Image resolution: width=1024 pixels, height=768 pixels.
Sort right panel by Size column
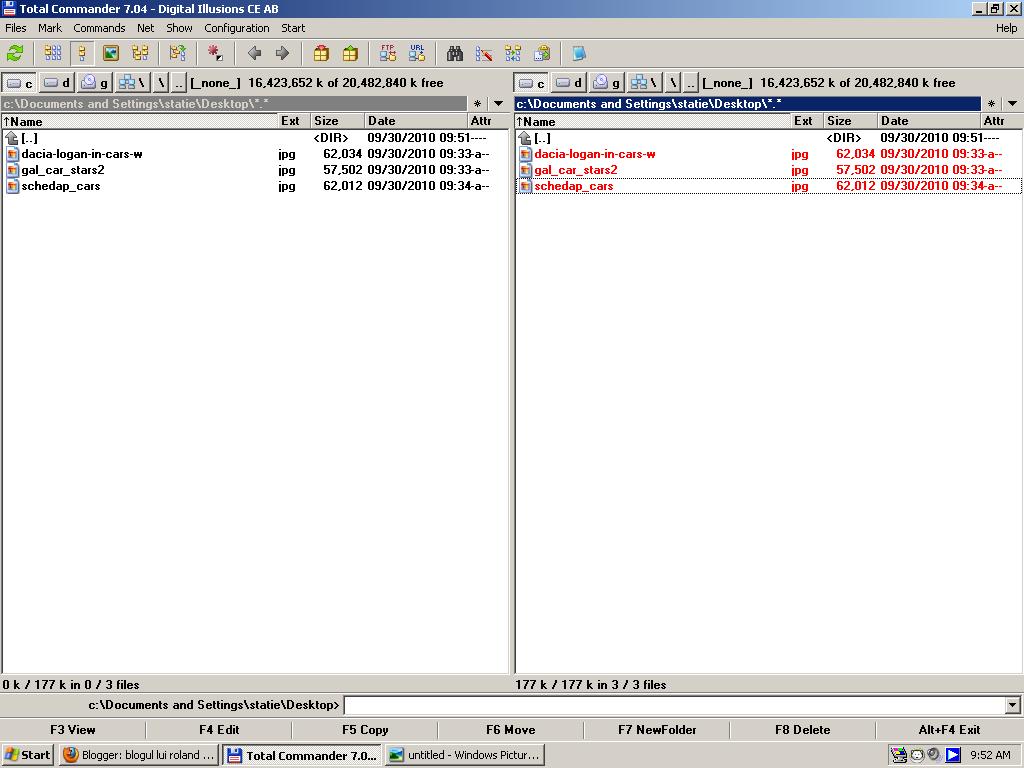(x=850, y=121)
